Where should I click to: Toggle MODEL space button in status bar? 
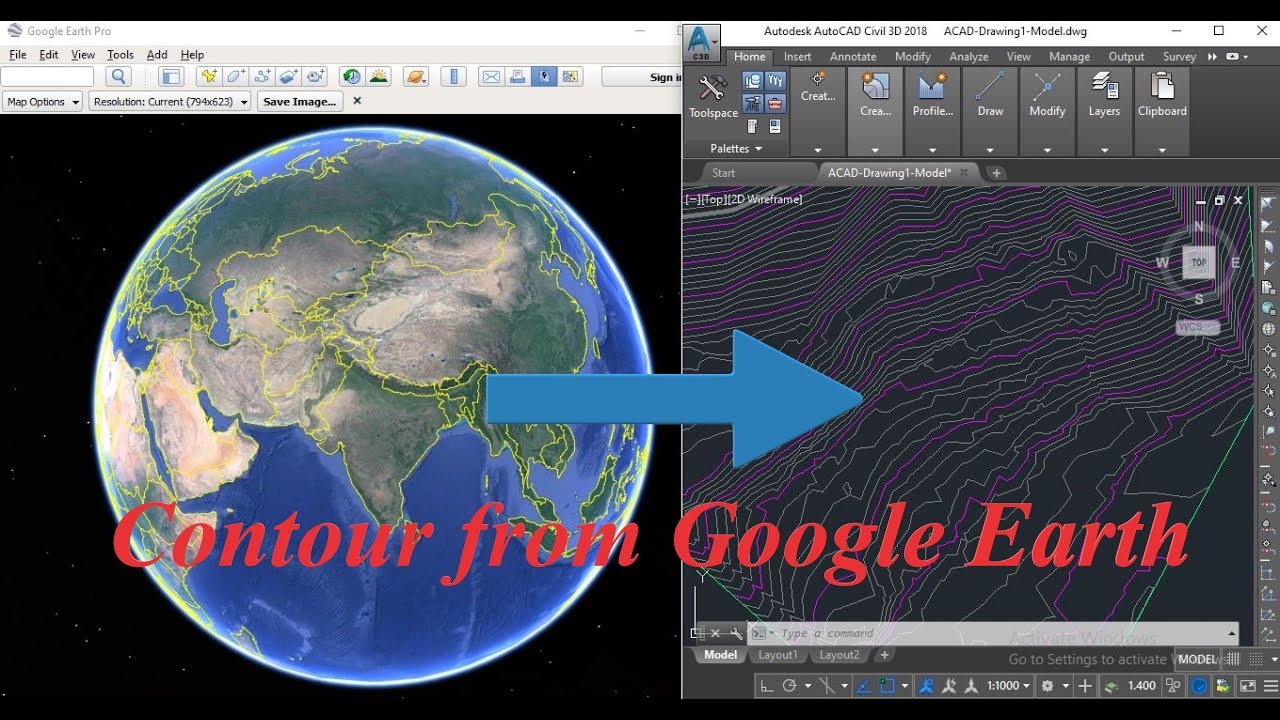point(1196,659)
